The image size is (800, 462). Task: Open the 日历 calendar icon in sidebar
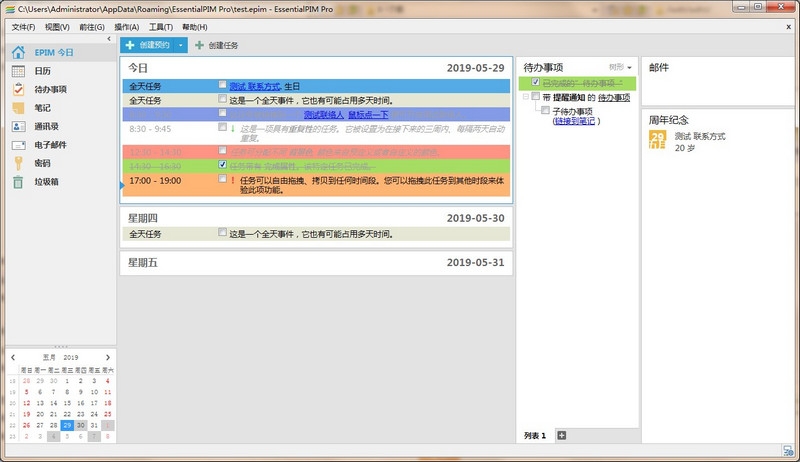18,71
